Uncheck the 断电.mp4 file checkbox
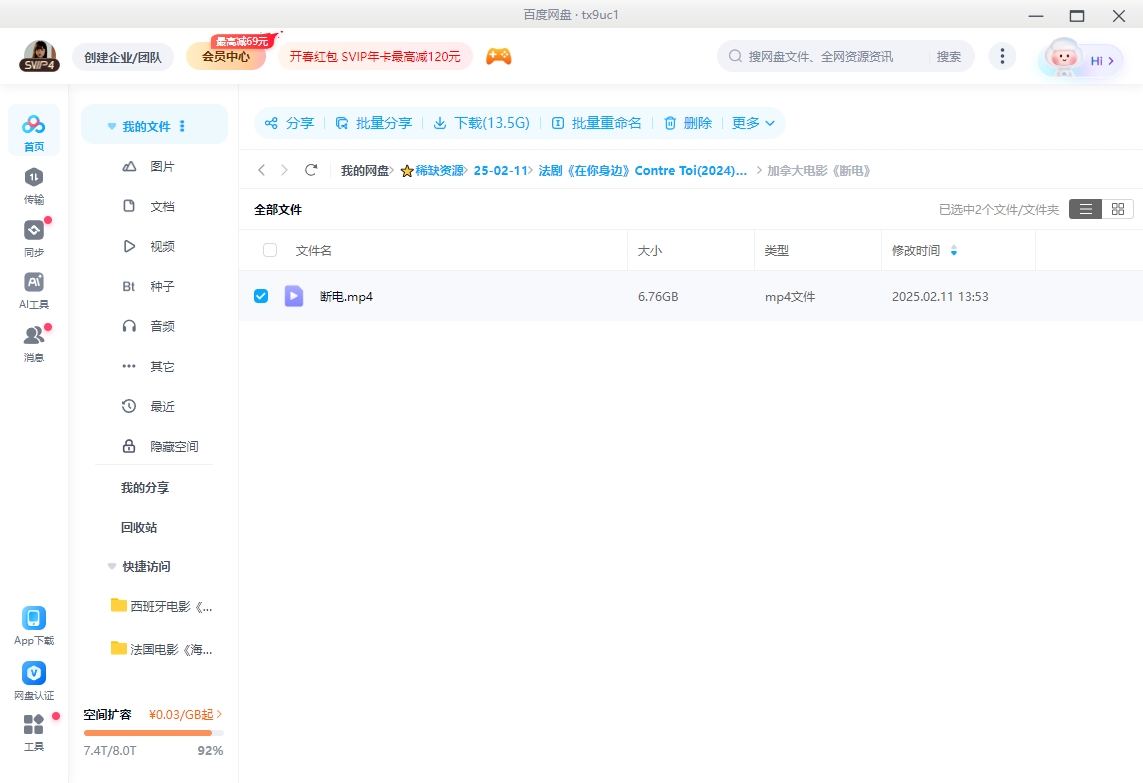 point(261,296)
